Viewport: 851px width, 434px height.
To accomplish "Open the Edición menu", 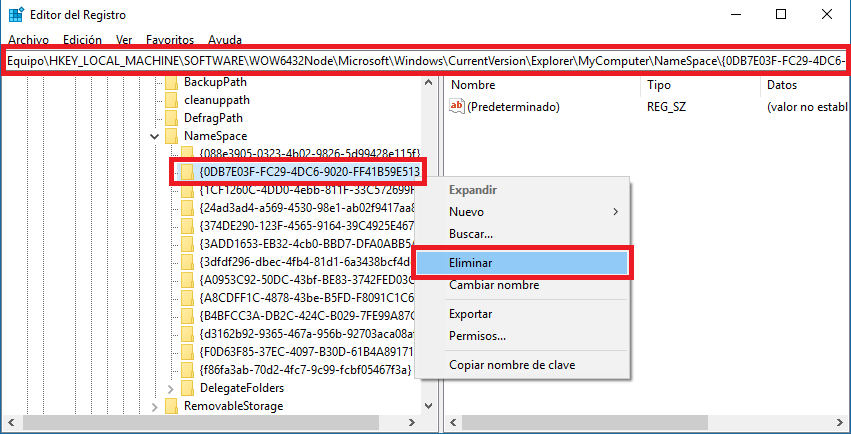I will pyautogui.click(x=82, y=40).
